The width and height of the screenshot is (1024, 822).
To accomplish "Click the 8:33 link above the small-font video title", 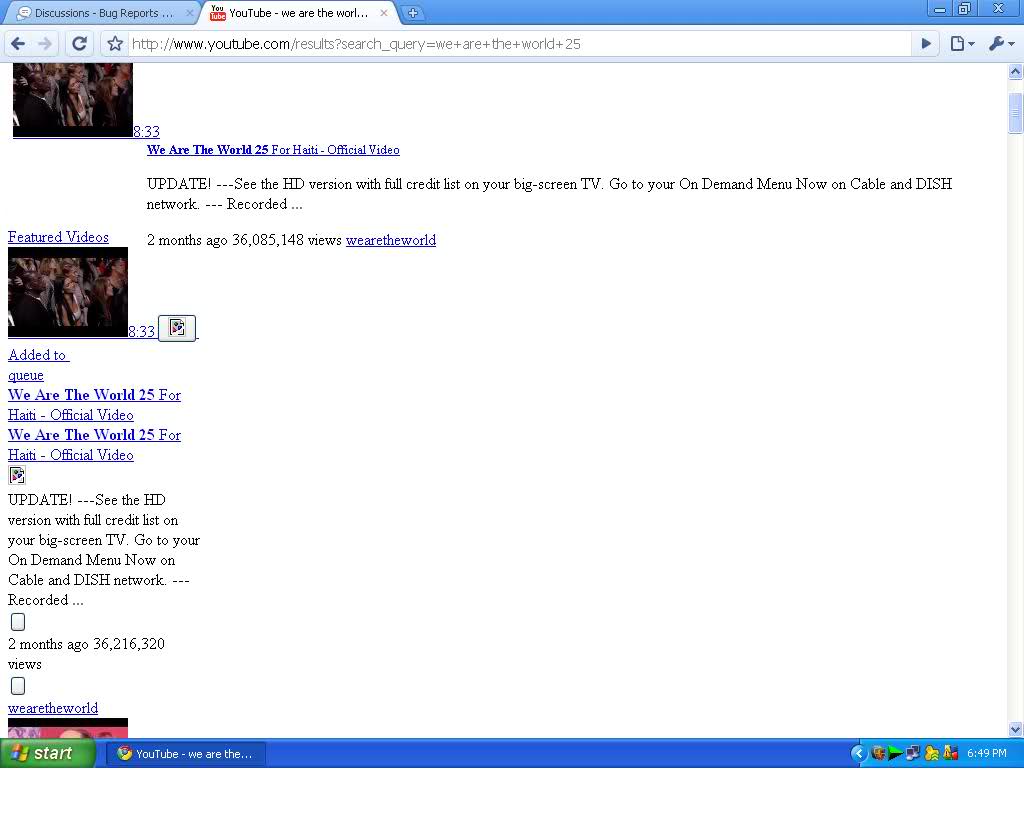I will click(x=146, y=132).
